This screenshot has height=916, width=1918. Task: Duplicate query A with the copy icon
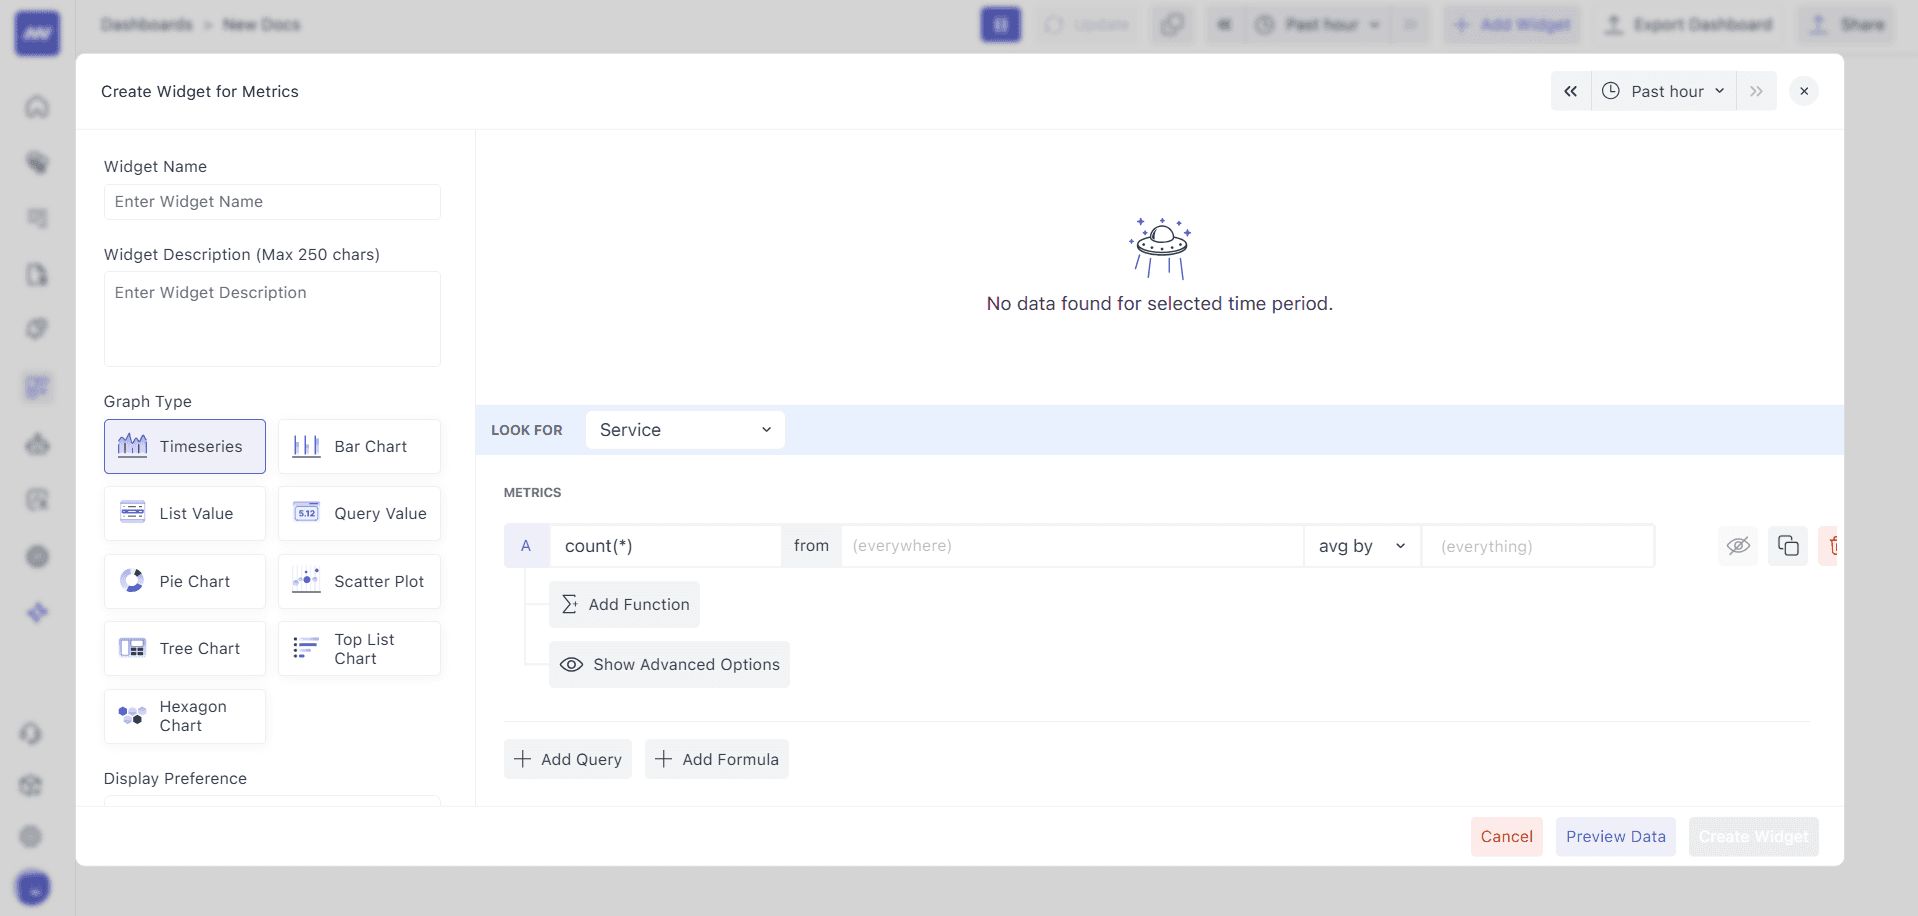(1788, 546)
